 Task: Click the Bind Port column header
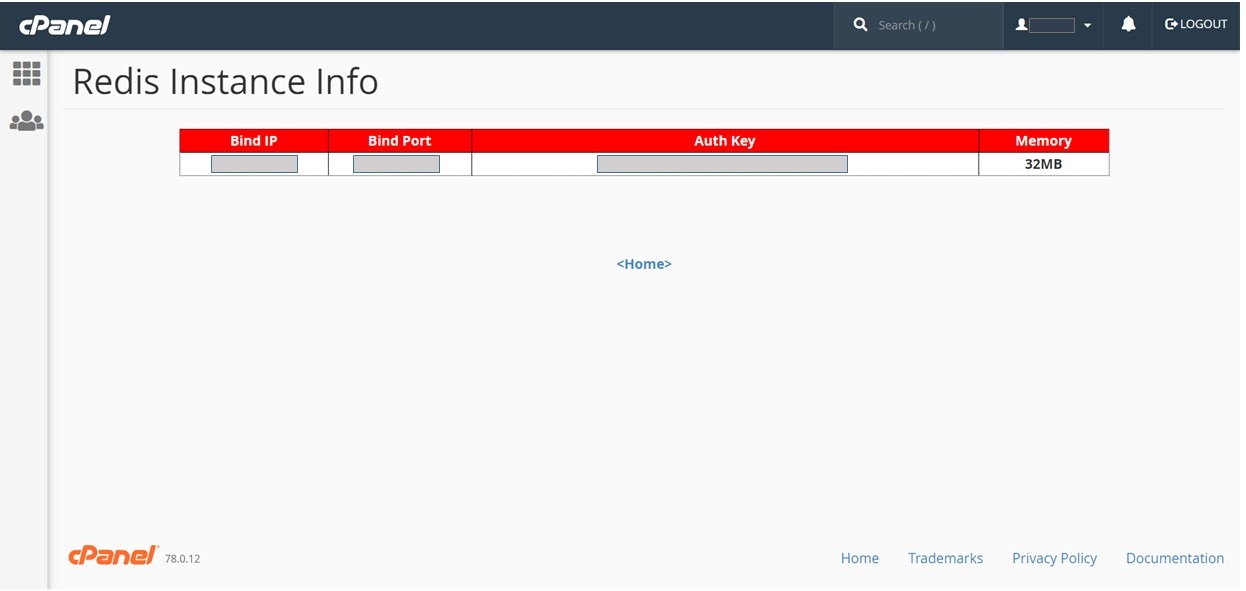point(400,141)
